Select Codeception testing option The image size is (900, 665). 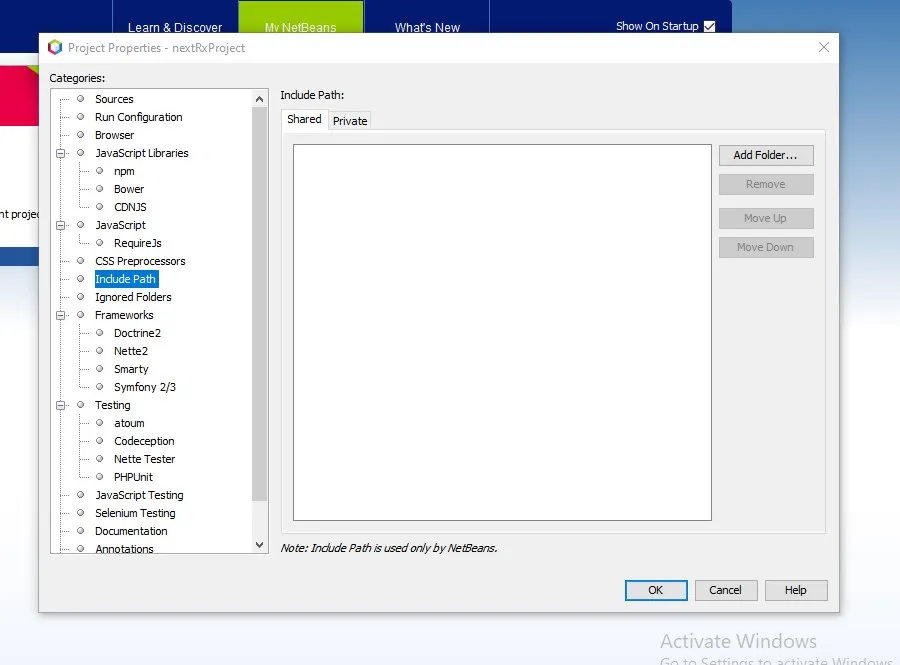click(144, 441)
